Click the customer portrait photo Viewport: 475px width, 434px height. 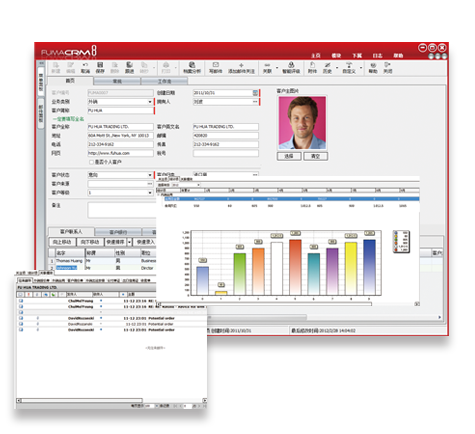click(x=302, y=123)
